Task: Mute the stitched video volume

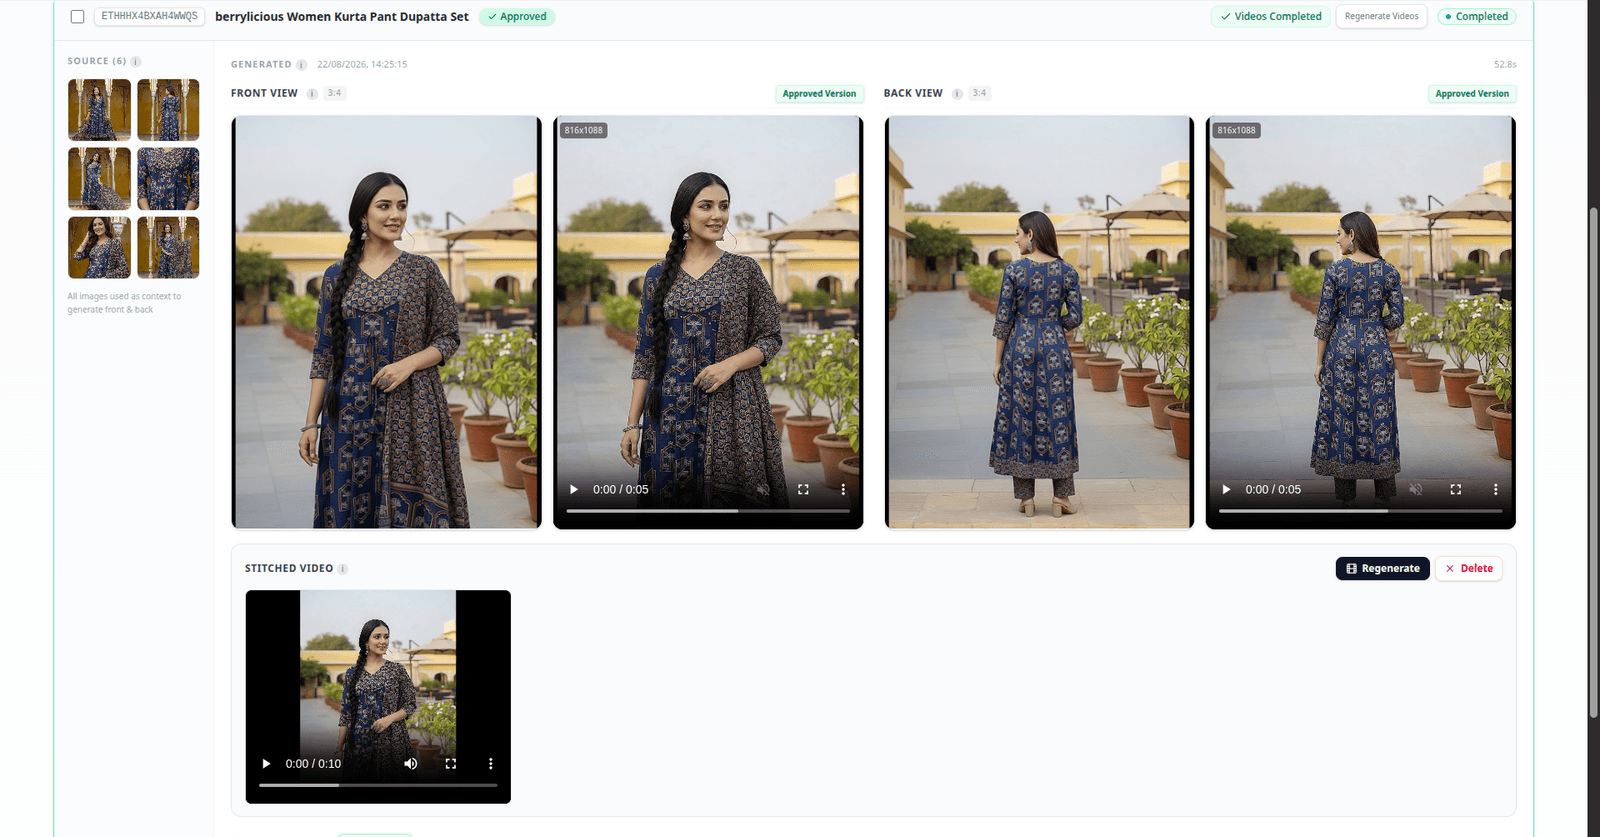Action: pyautogui.click(x=410, y=764)
